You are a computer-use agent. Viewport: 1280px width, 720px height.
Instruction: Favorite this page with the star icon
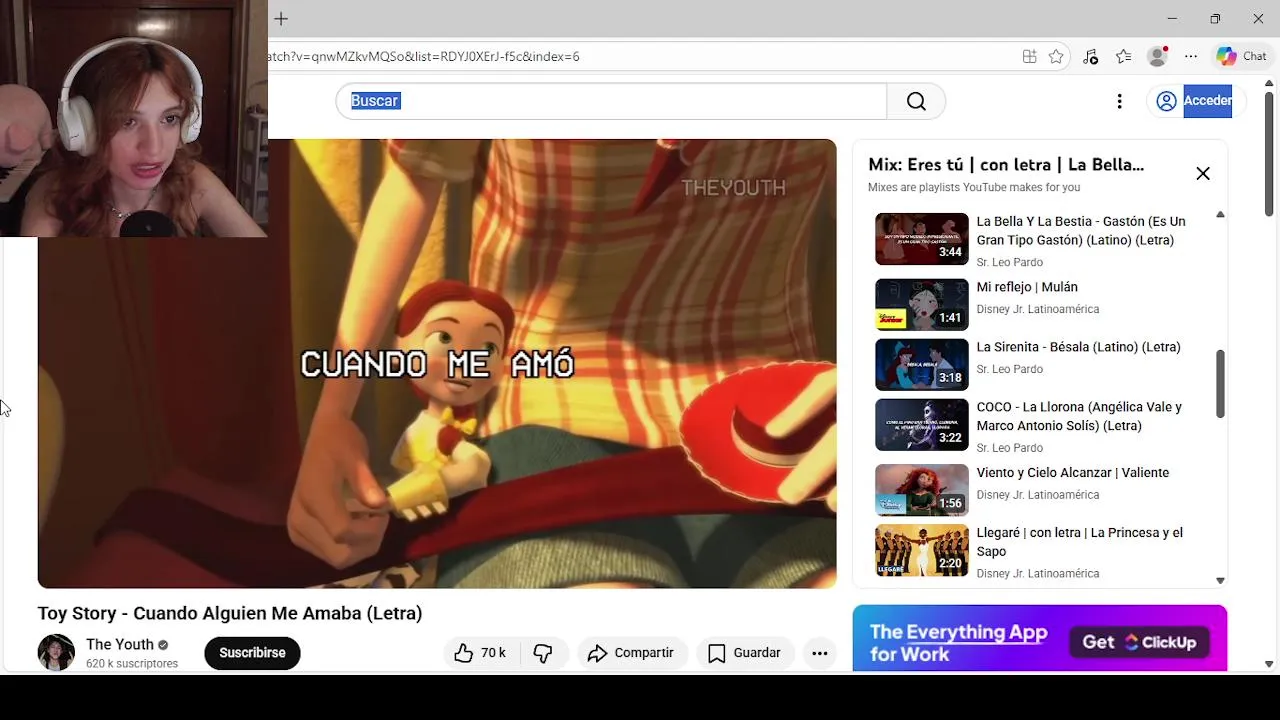pos(1056,57)
